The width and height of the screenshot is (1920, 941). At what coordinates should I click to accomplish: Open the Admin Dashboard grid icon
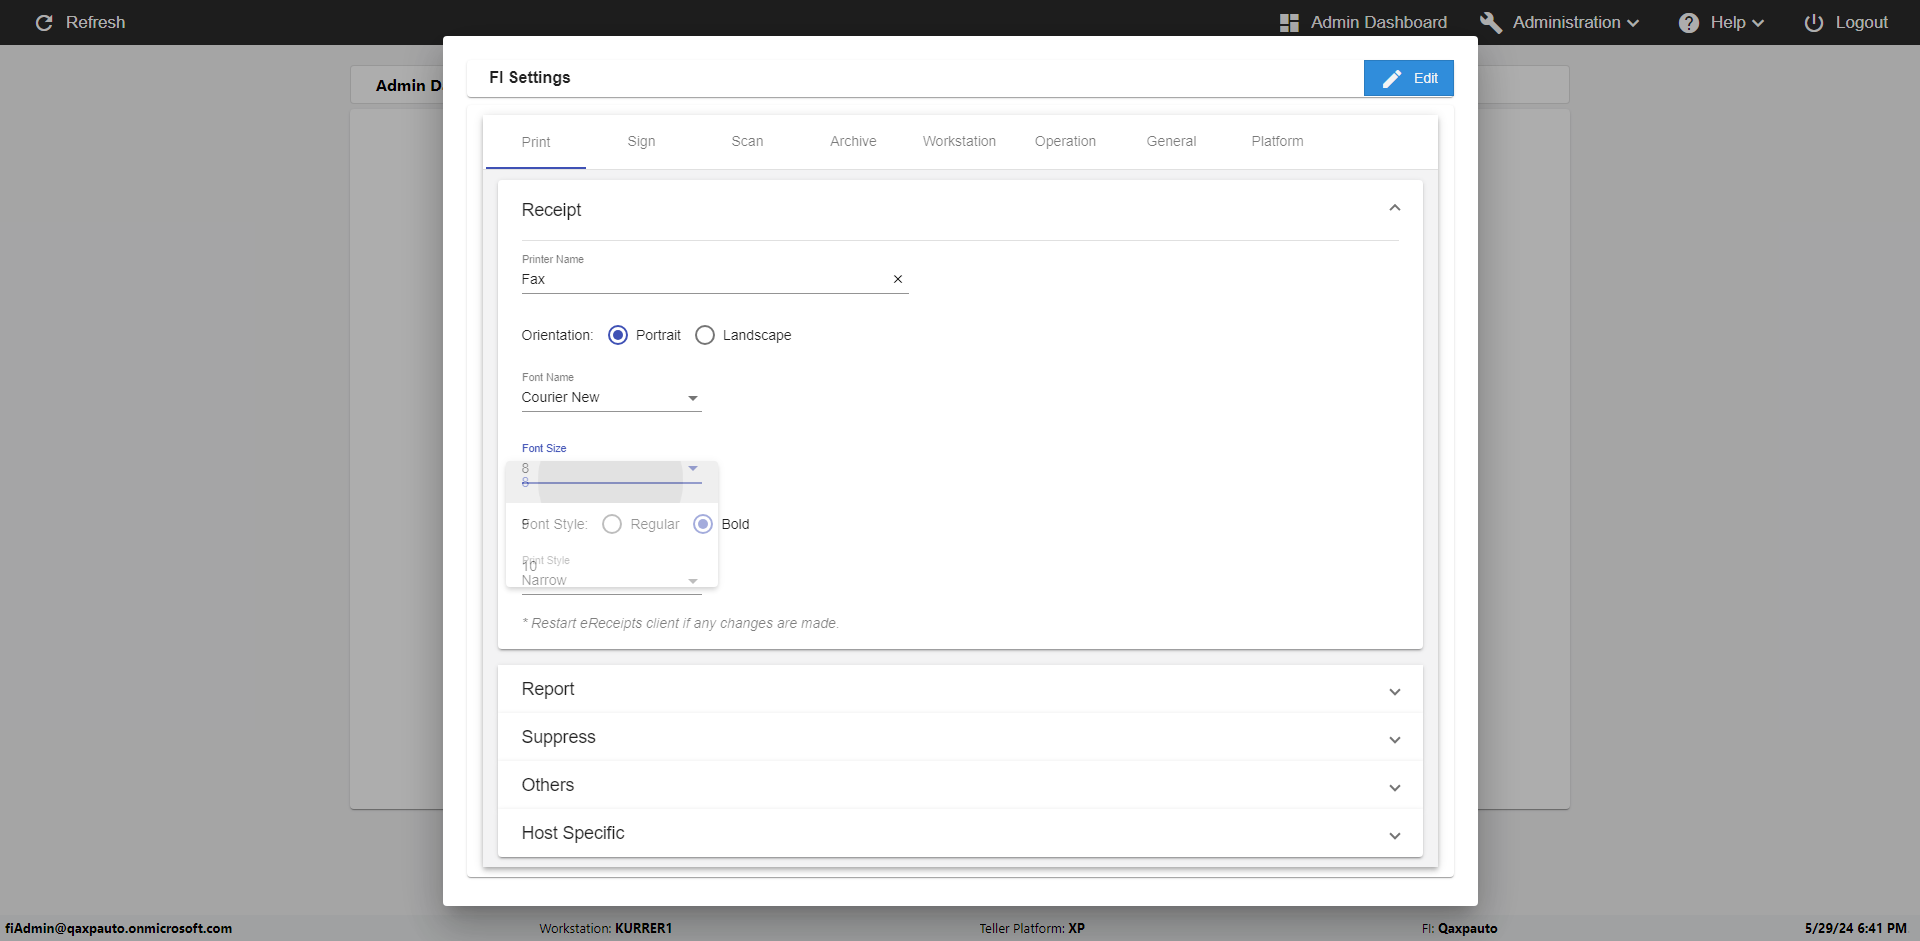pyautogui.click(x=1289, y=22)
